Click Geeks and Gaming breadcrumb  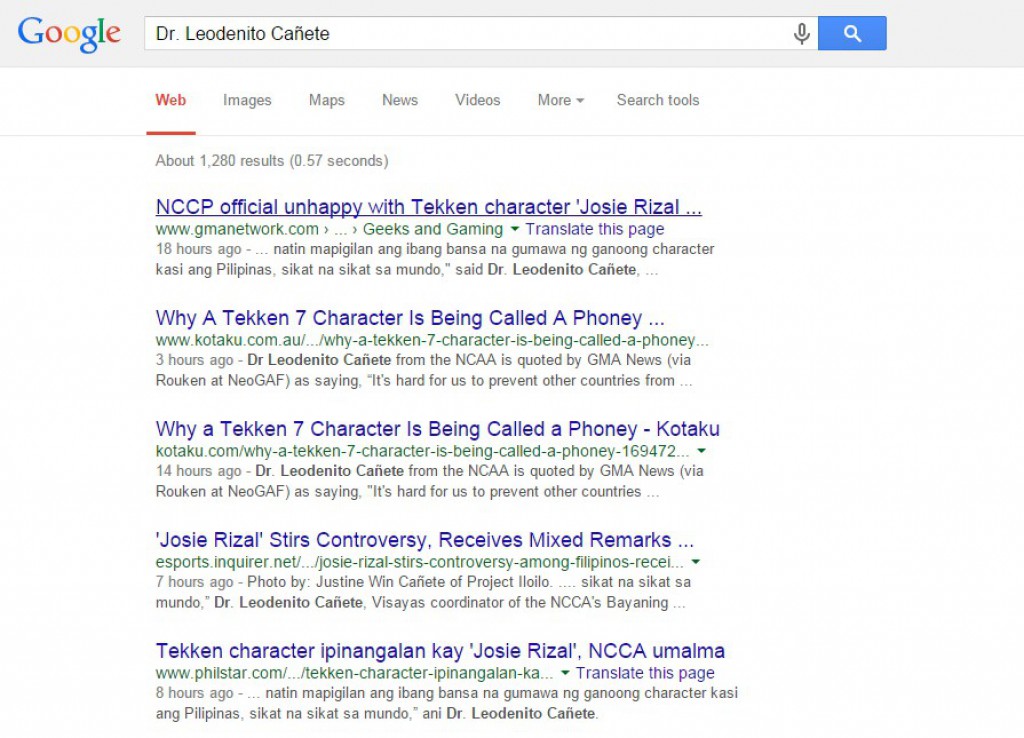pos(432,229)
